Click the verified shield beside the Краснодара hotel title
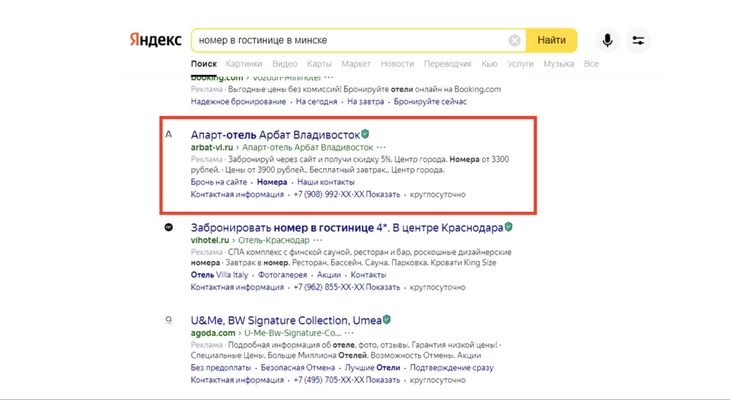This screenshot has height=400, width=730. 508,227
